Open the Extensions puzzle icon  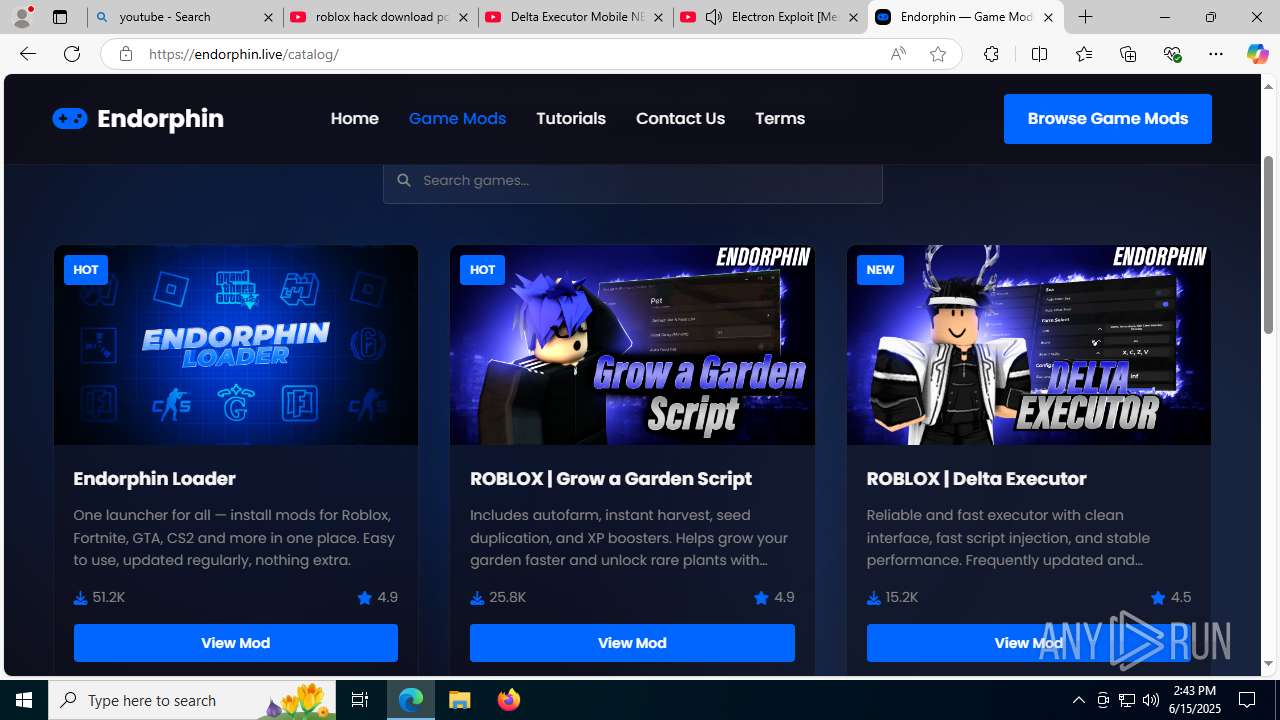991,54
